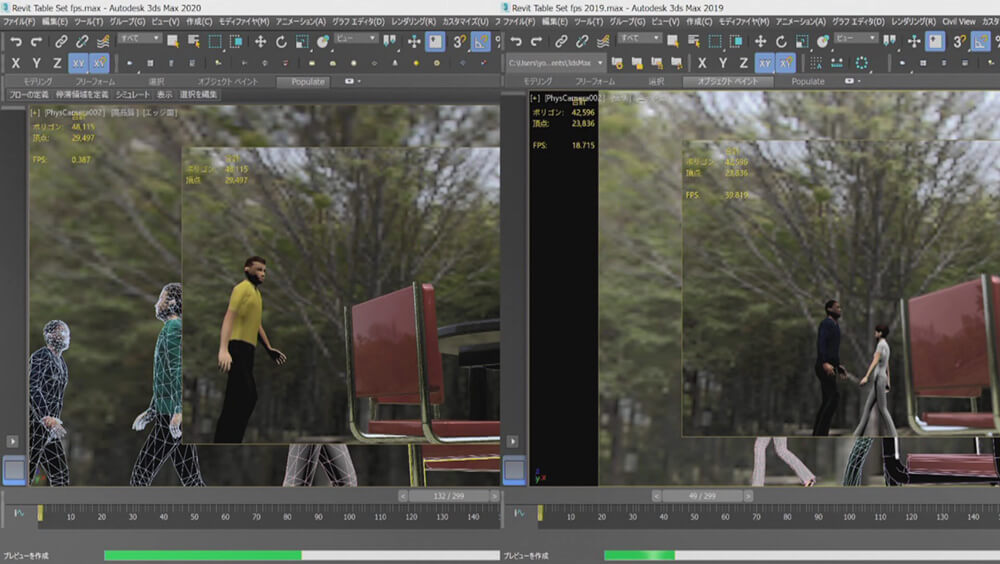Open the PhysCamera002 view menu in 2020 viewport
This screenshot has width=1000, height=564.
(75, 113)
